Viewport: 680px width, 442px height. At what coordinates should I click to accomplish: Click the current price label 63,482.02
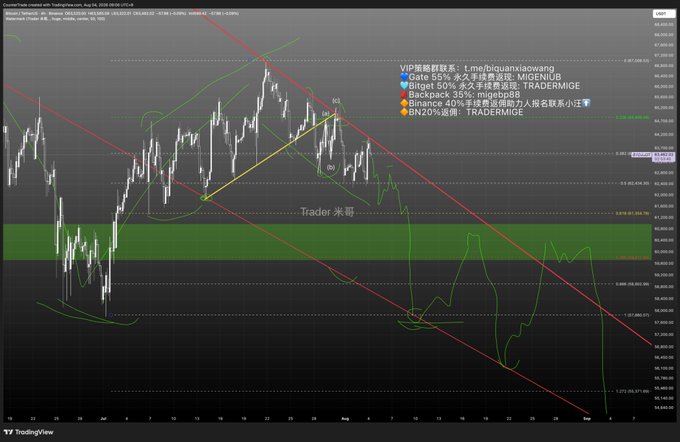[664, 154]
